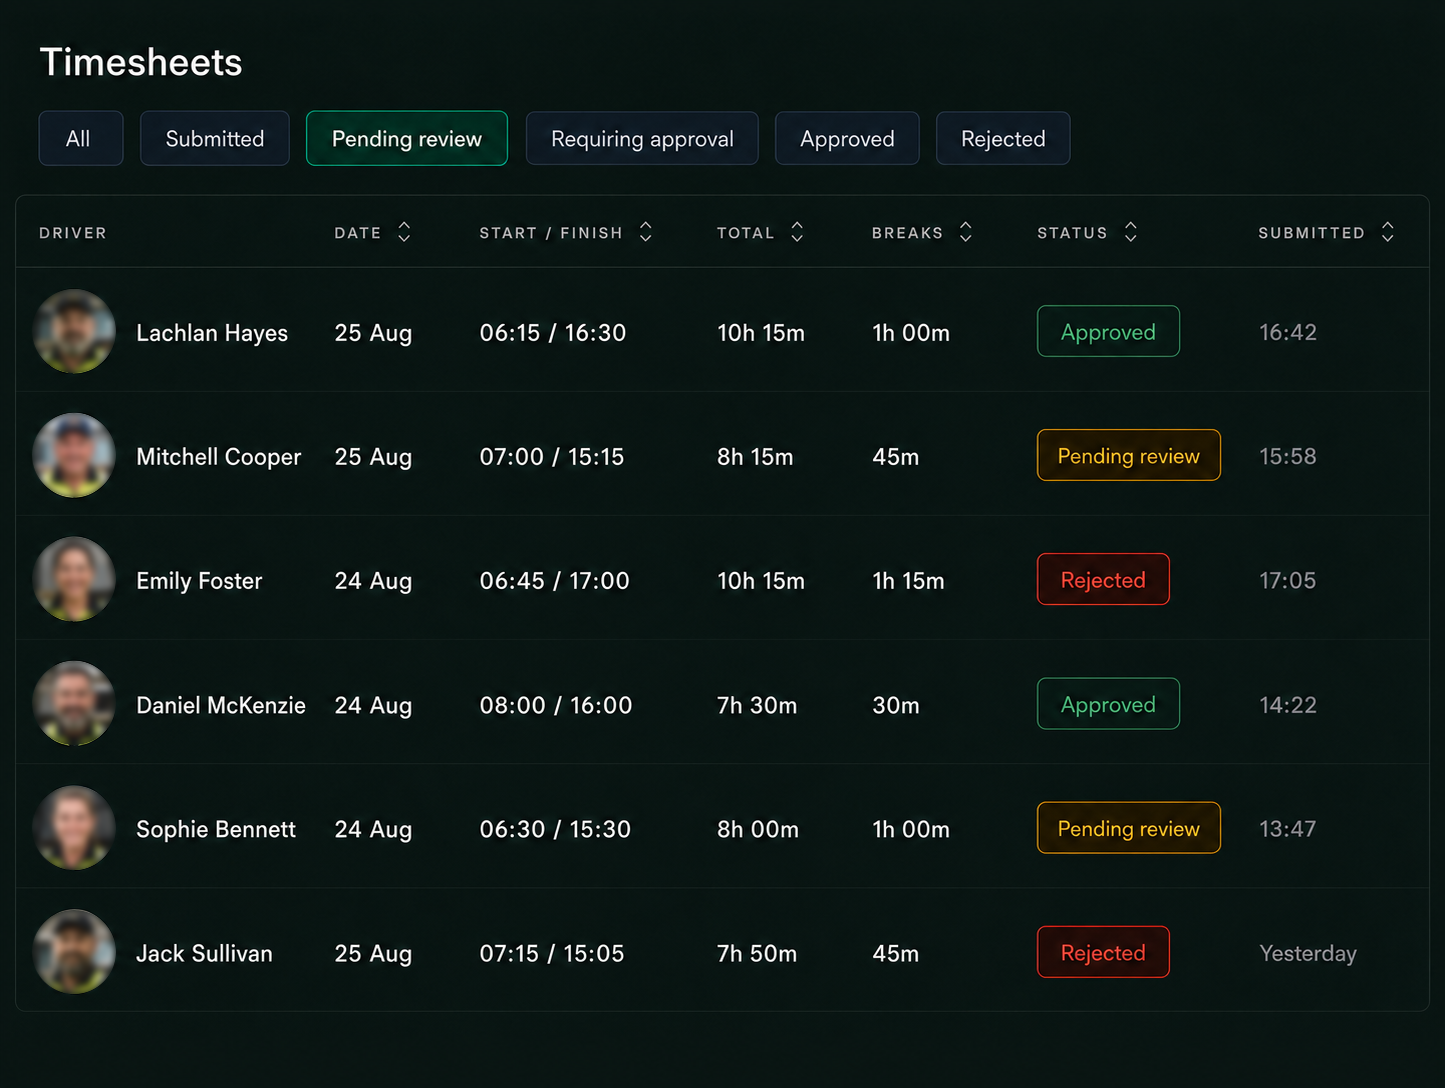This screenshot has height=1088, width=1445.
Task: Open Sophie Bennett avatar photo
Action: click(74, 828)
